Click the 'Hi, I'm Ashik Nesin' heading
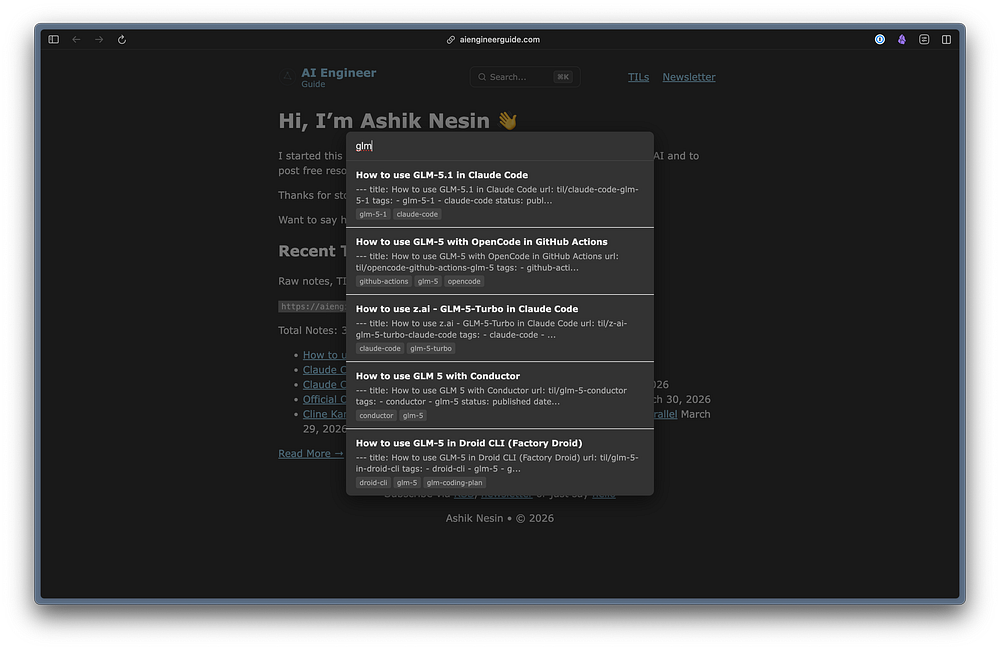 pyautogui.click(x=397, y=121)
